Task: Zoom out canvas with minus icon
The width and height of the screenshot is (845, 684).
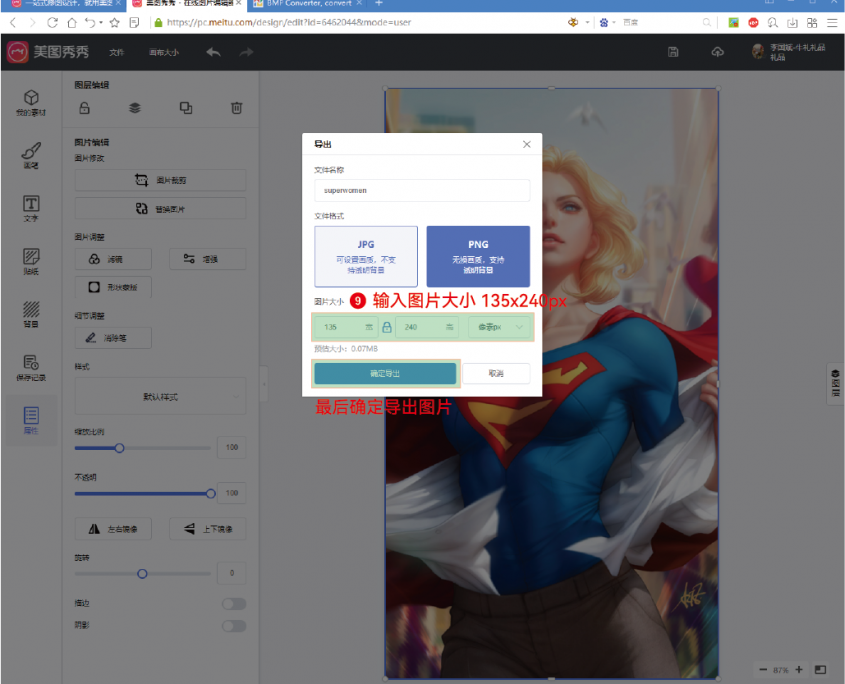Action: click(x=763, y=669)
